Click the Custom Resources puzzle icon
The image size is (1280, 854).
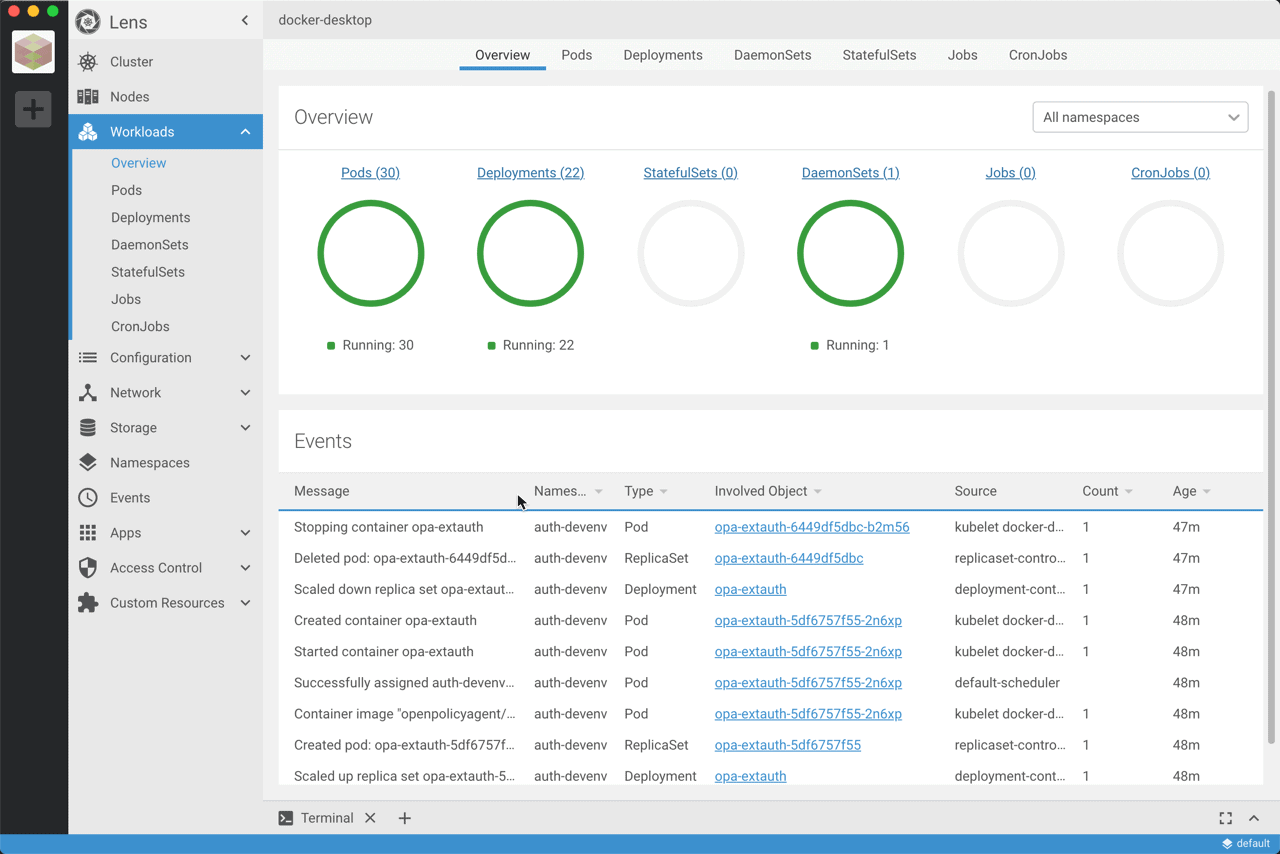(x=88, y=603)
